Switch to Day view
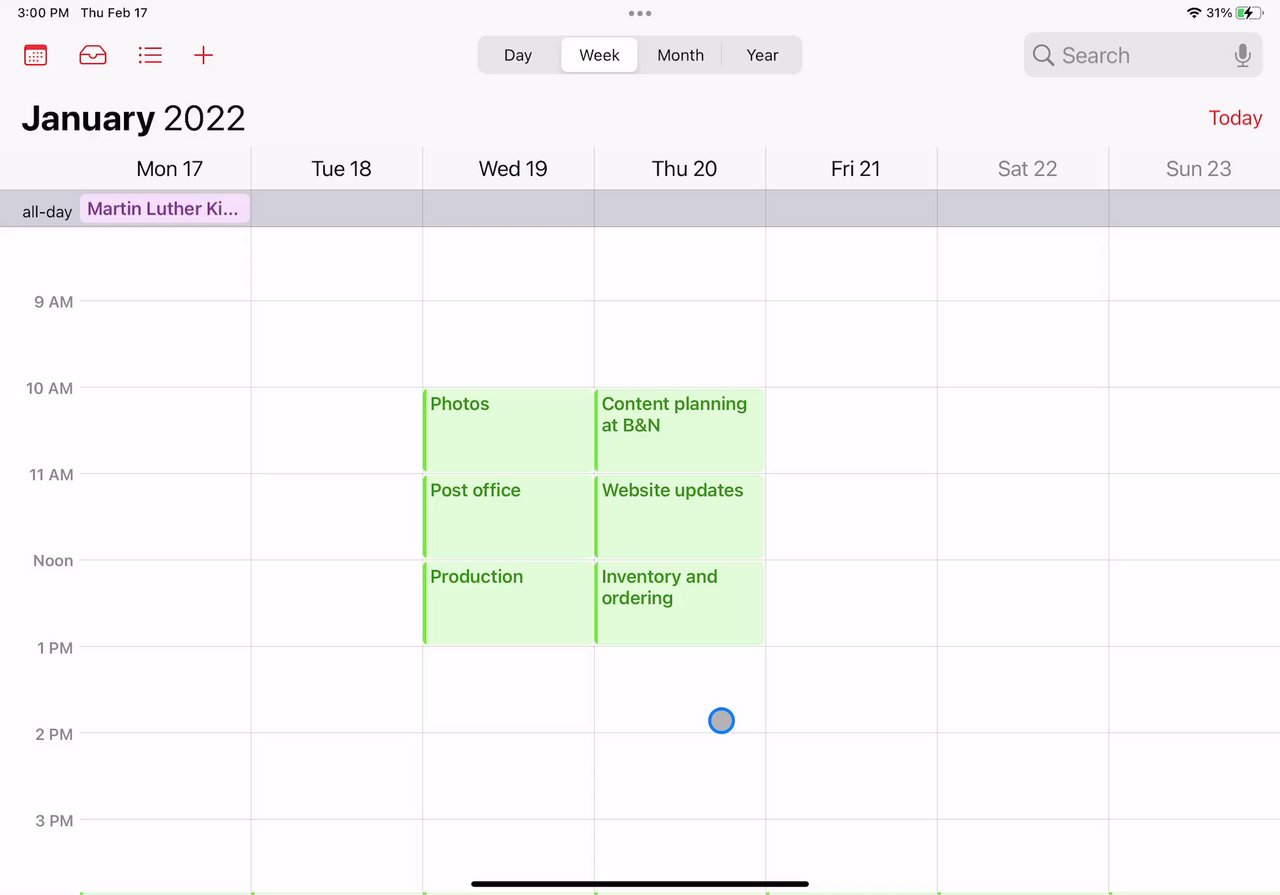The height and width of the screenshot is (895, 1280). pos(518,55)
